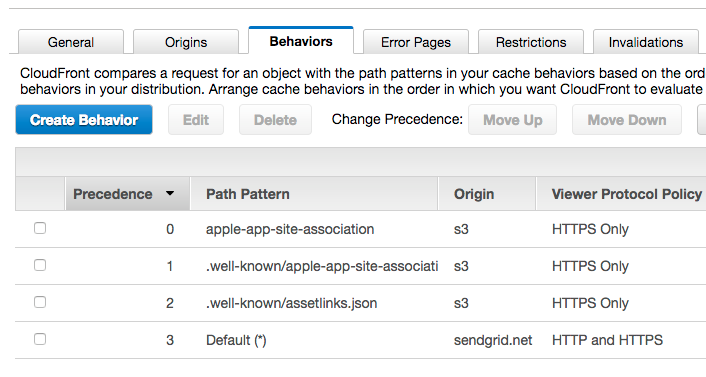Check the precedence 1 .well-known/apple-app-site row checkbox
The width and height of the screenshot is (706, 377).
(x=40, y=265)
